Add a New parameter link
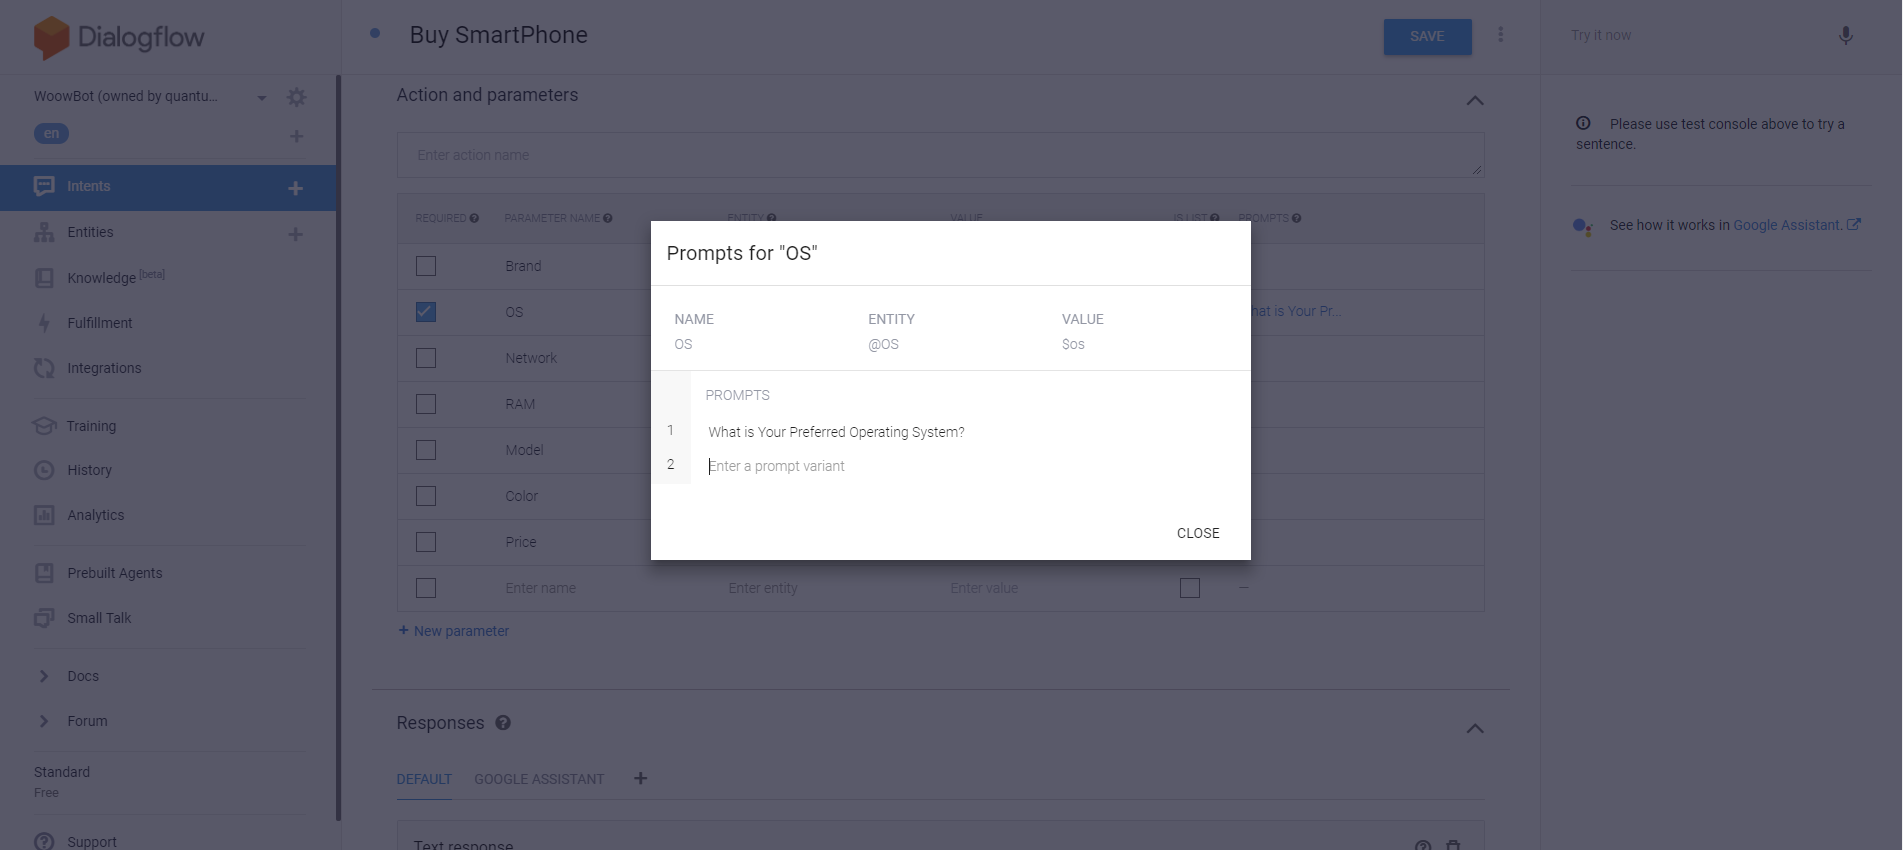The image size is (1903, 850). 454,631
